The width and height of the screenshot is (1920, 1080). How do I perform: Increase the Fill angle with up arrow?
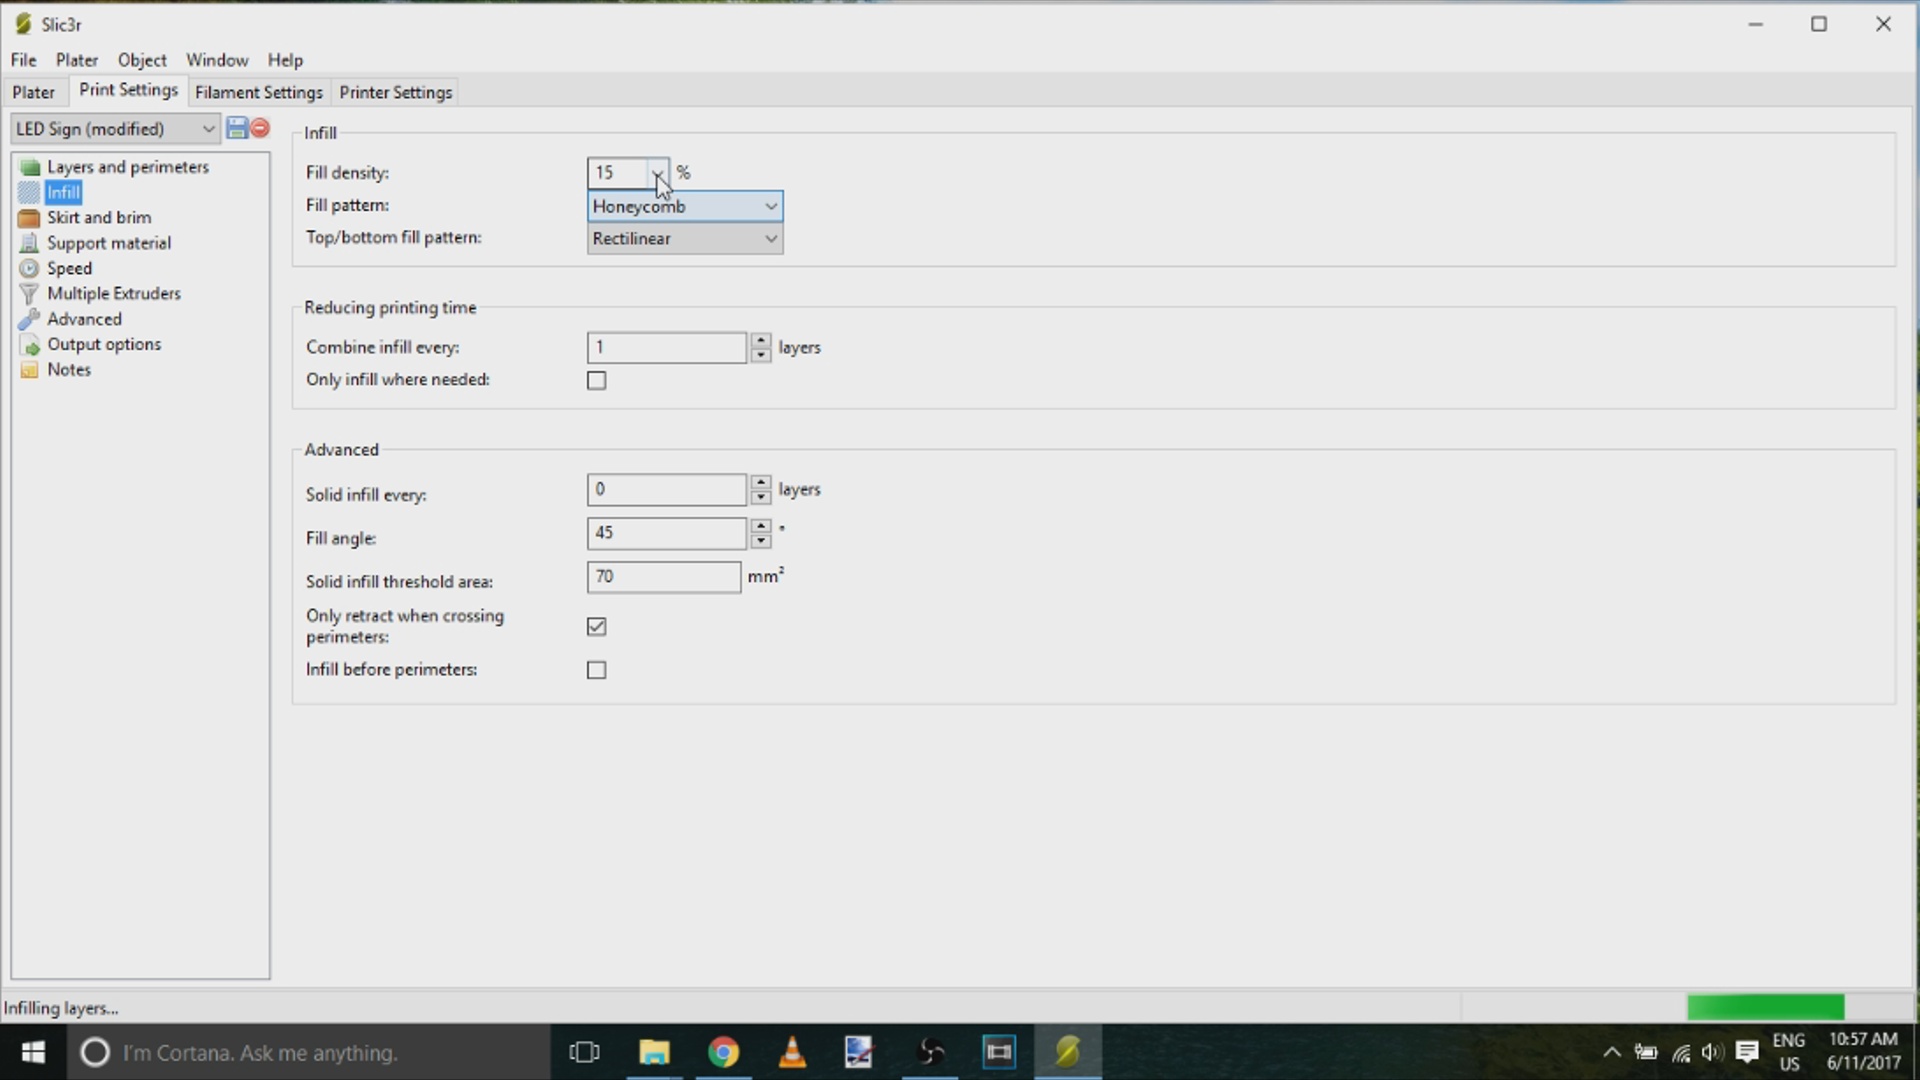tap(761, 525)
